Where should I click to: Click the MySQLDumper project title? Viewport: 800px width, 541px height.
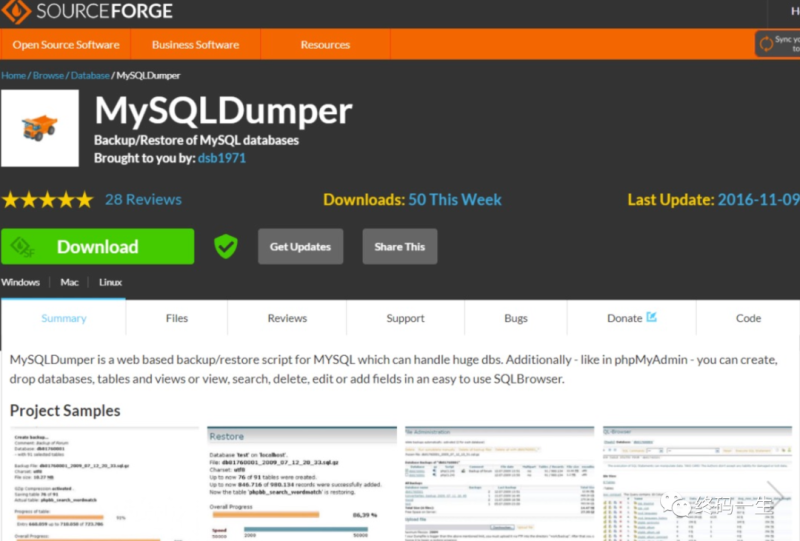point(223,111)
